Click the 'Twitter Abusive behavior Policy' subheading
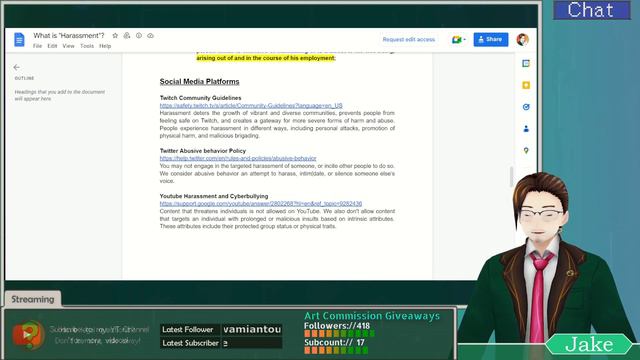 (203, 151)
